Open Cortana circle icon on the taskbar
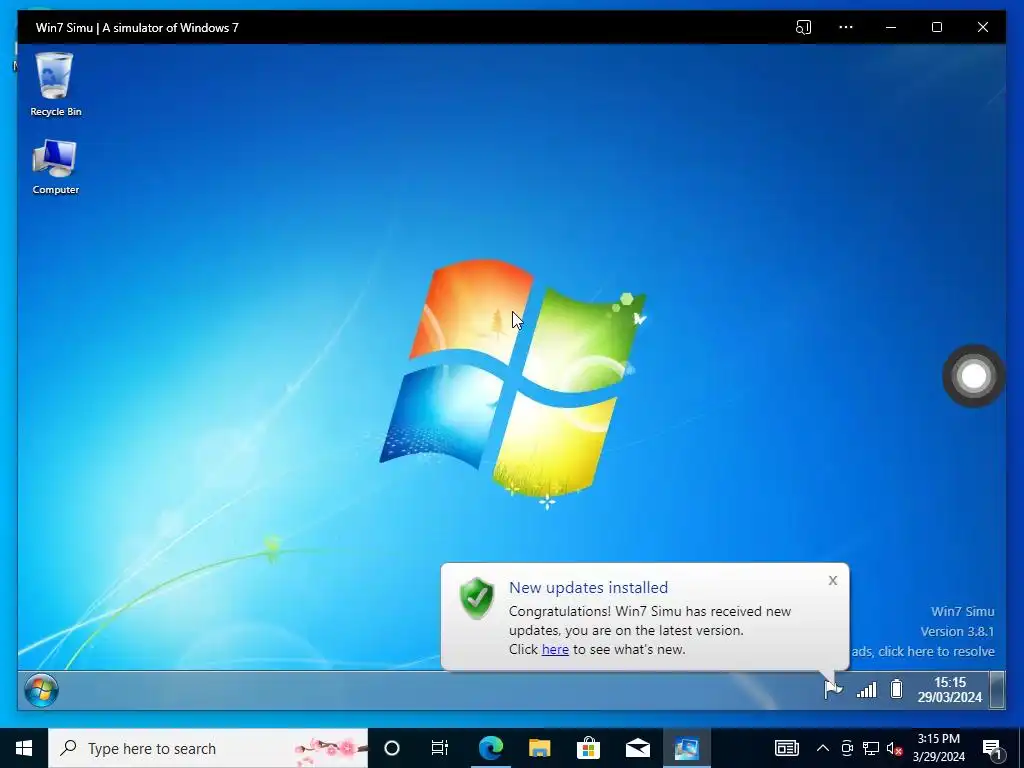The image size is (1024, 768). (x=392, y=748)
